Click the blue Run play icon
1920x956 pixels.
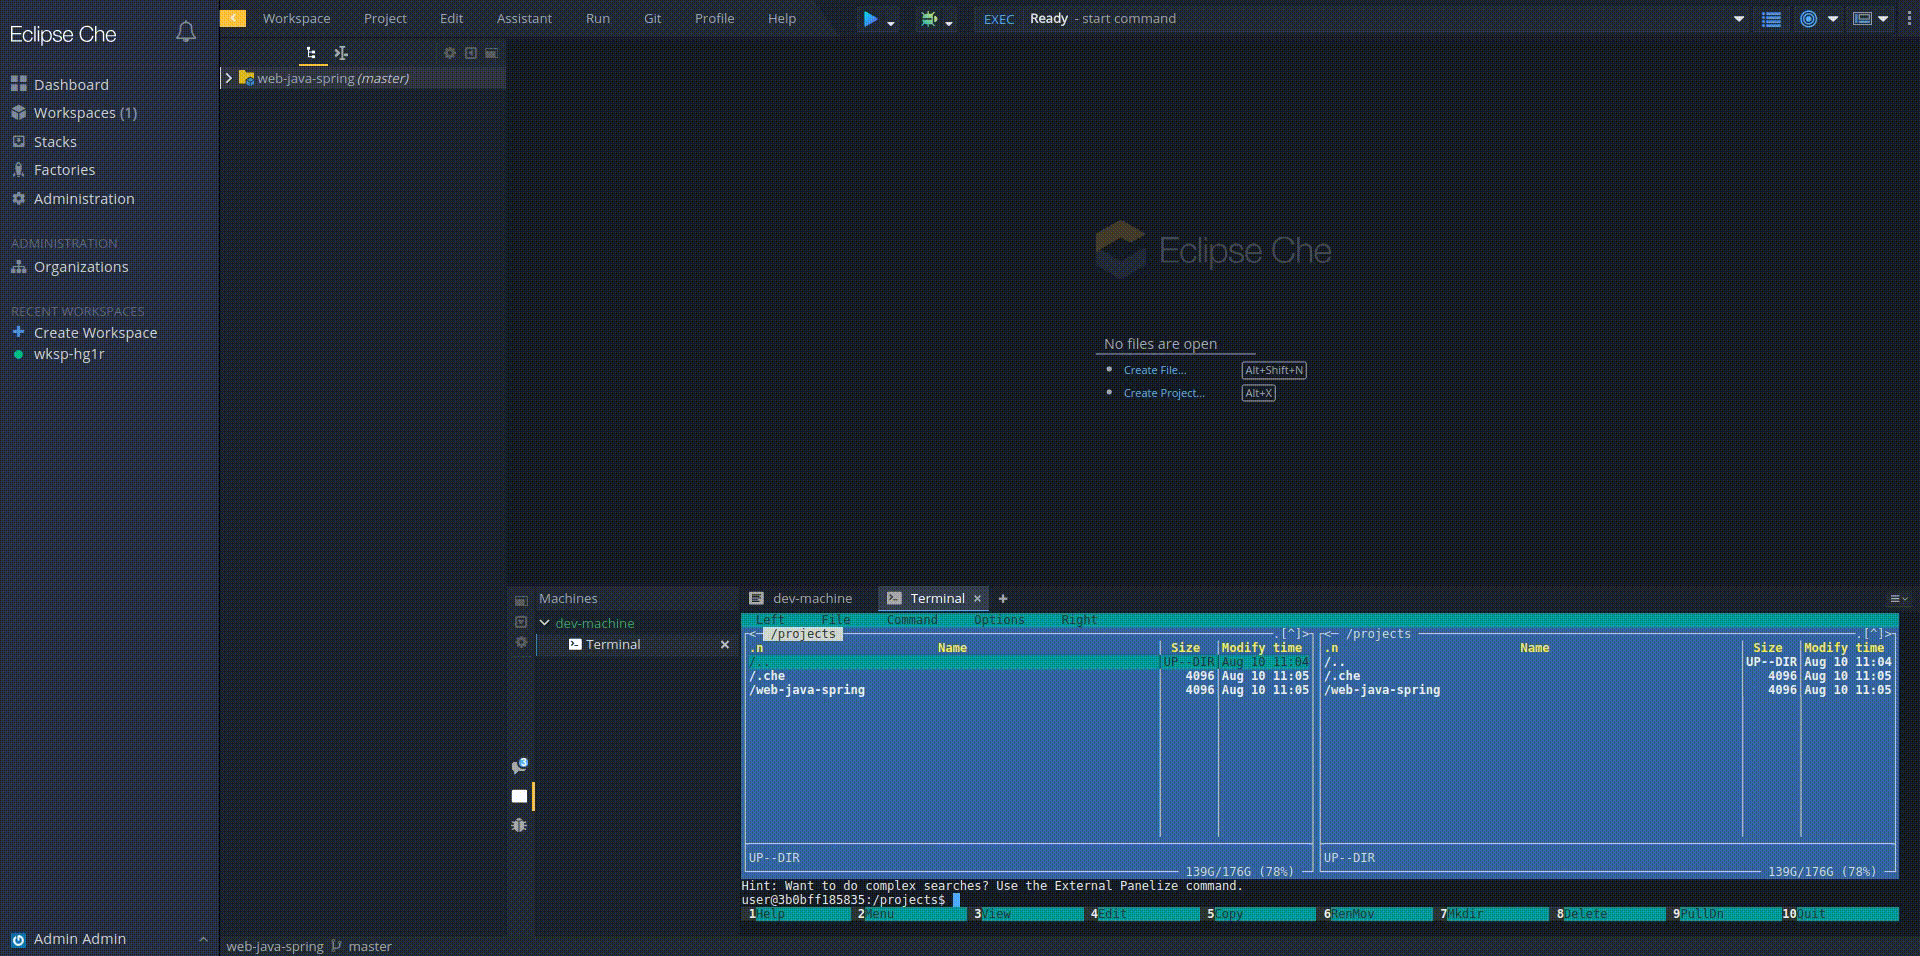(870, 18)
